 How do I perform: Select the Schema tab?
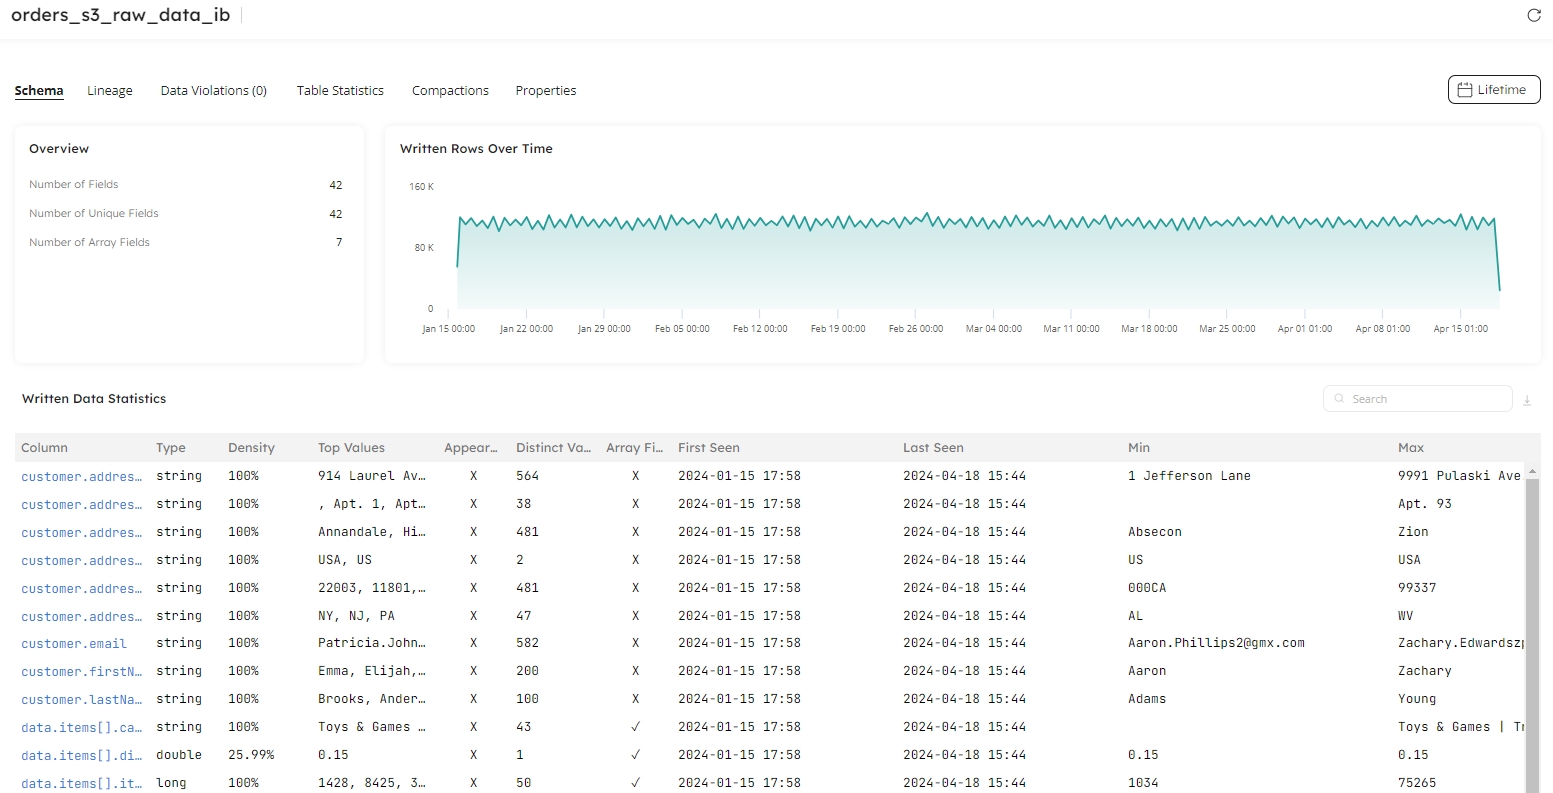pos(39,91)
